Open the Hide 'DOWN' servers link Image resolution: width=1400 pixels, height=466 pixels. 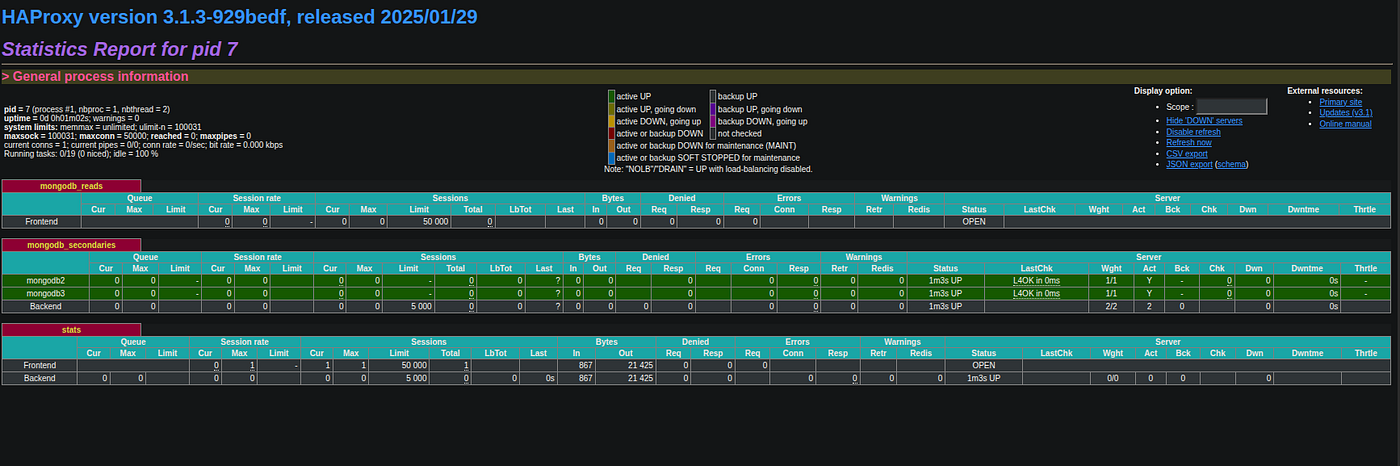point(1204,121)
